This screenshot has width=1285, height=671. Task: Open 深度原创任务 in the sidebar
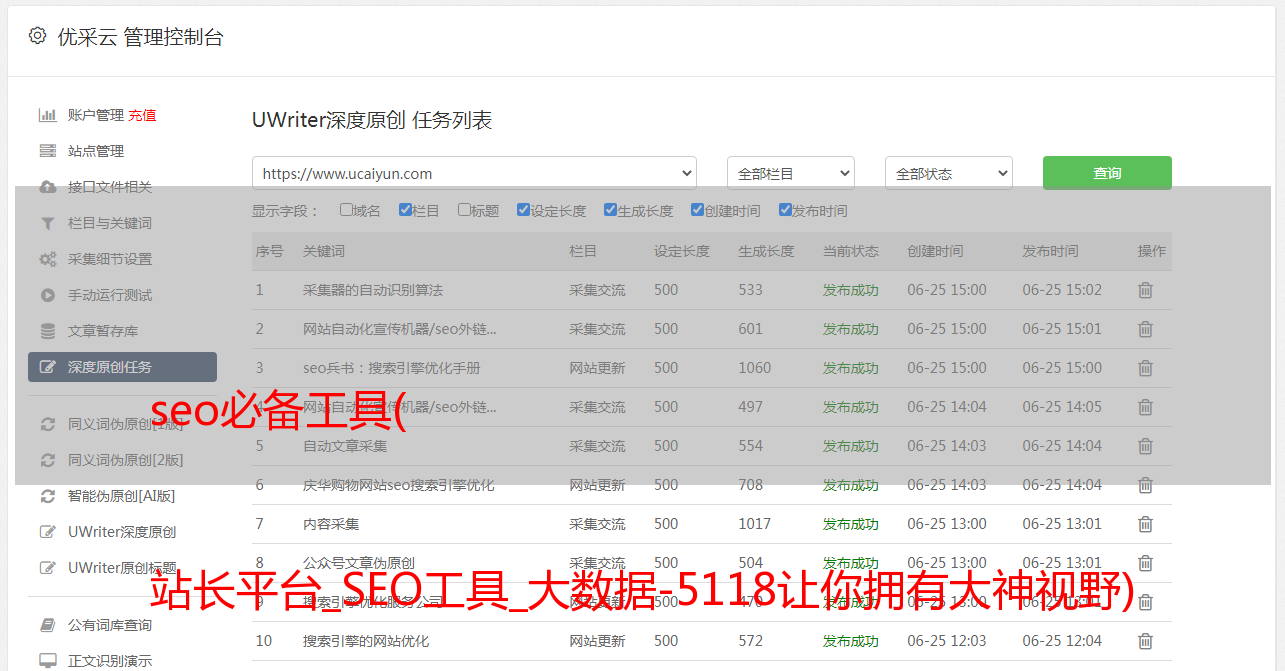coord(122,367)
